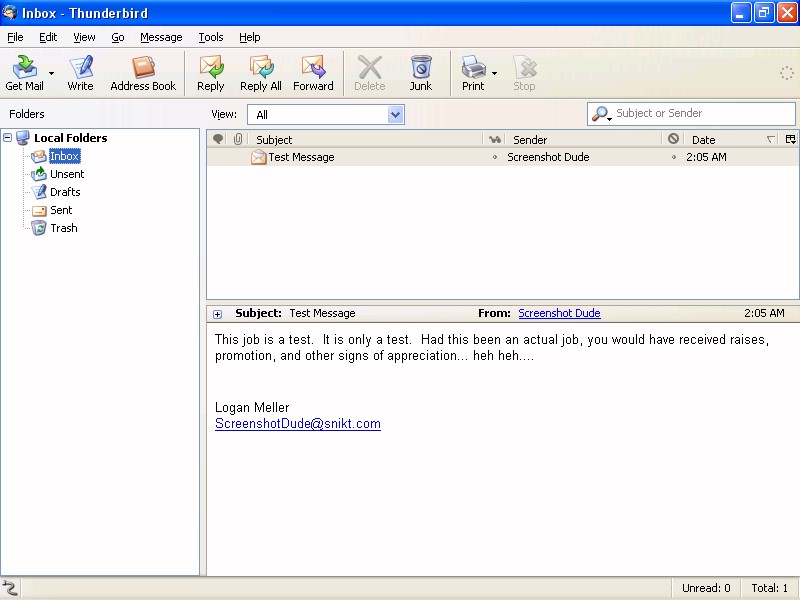This screenshot has height=600, width=800.
Task: Open the ScreenshotDude@snikt.com email link
Action: (x=297, y=423)
